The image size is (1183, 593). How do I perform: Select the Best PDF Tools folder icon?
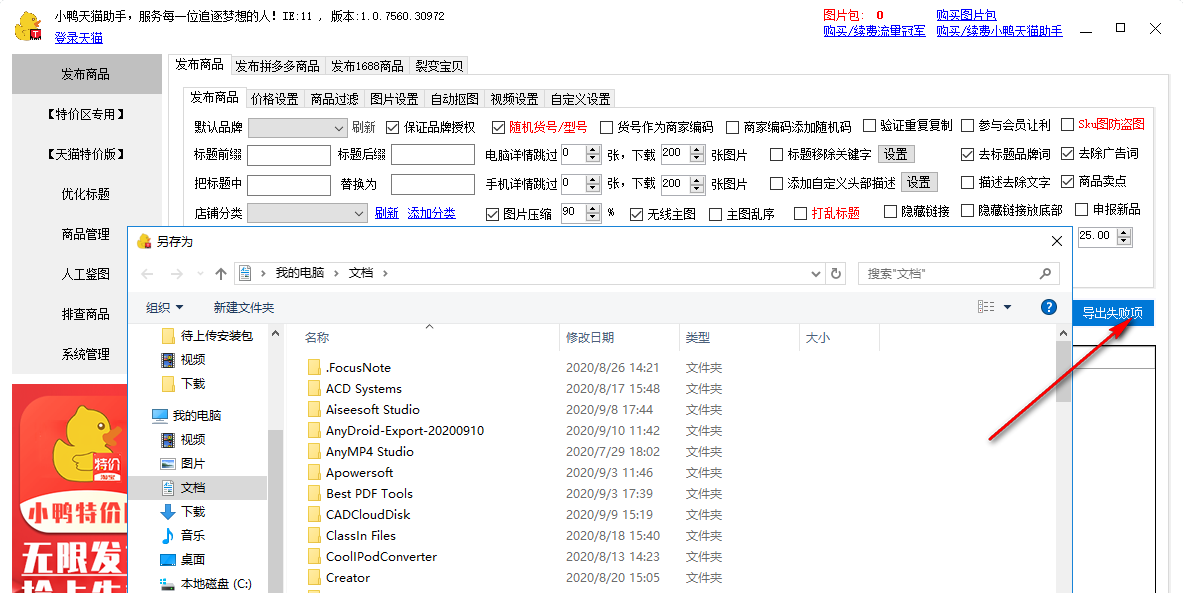pos(315,494)
